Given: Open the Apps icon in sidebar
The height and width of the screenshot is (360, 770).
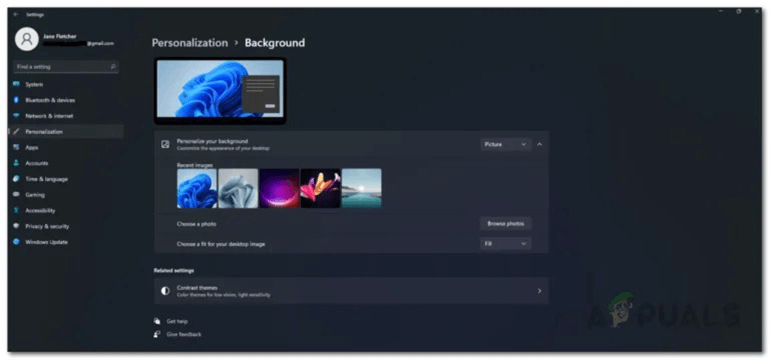Looking at the screenshot, I should pos(16,147).
